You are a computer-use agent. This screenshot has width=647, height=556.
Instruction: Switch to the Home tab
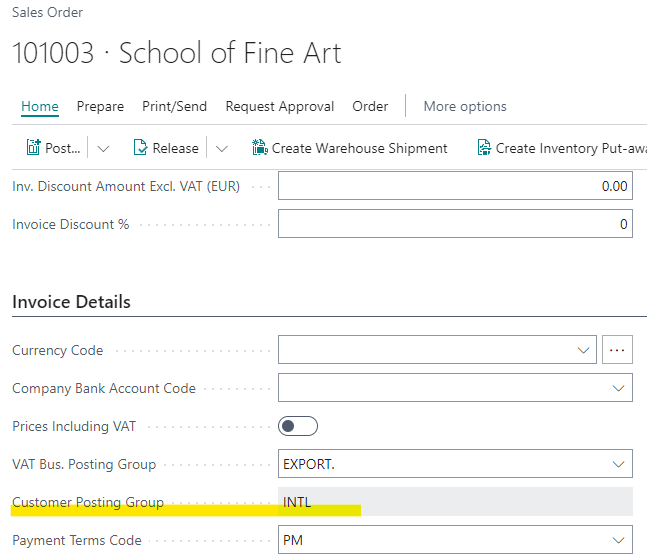coord(40,106)
